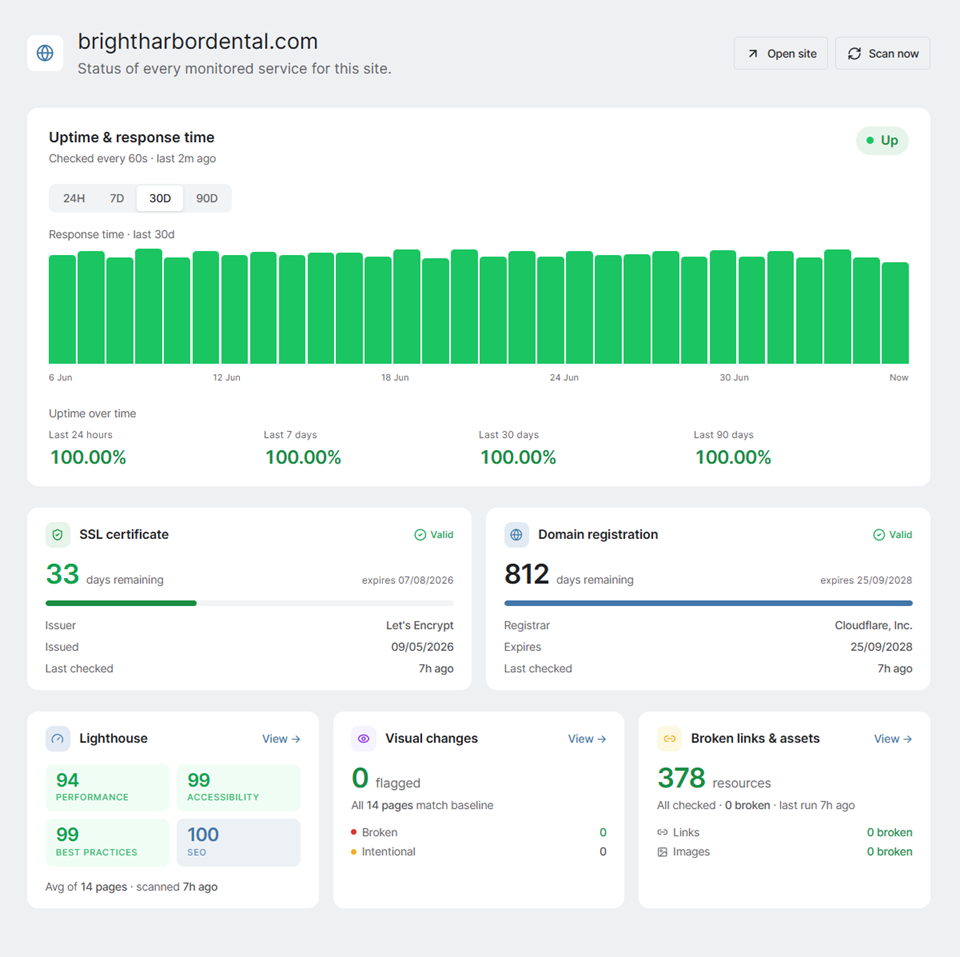Click the Let's Encrypt issuer value
960x957 pixels.
[x=419, y=625]
